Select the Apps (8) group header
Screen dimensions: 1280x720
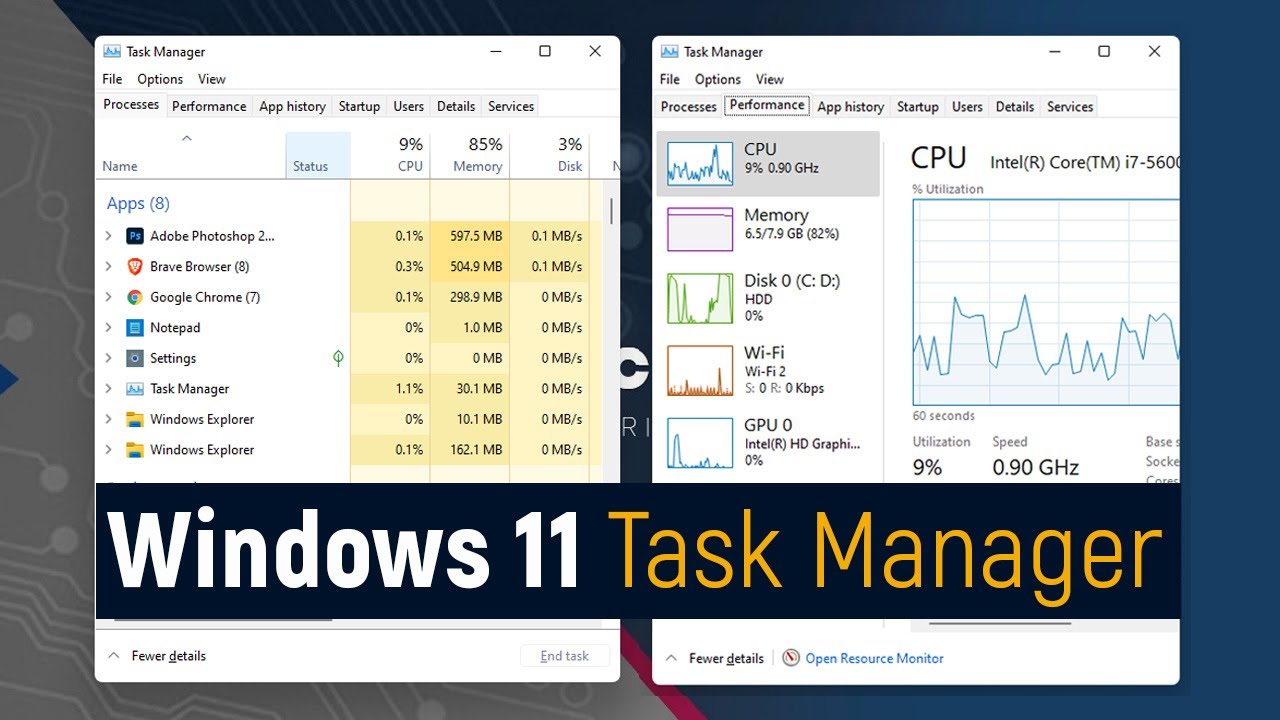click(138, 203)
